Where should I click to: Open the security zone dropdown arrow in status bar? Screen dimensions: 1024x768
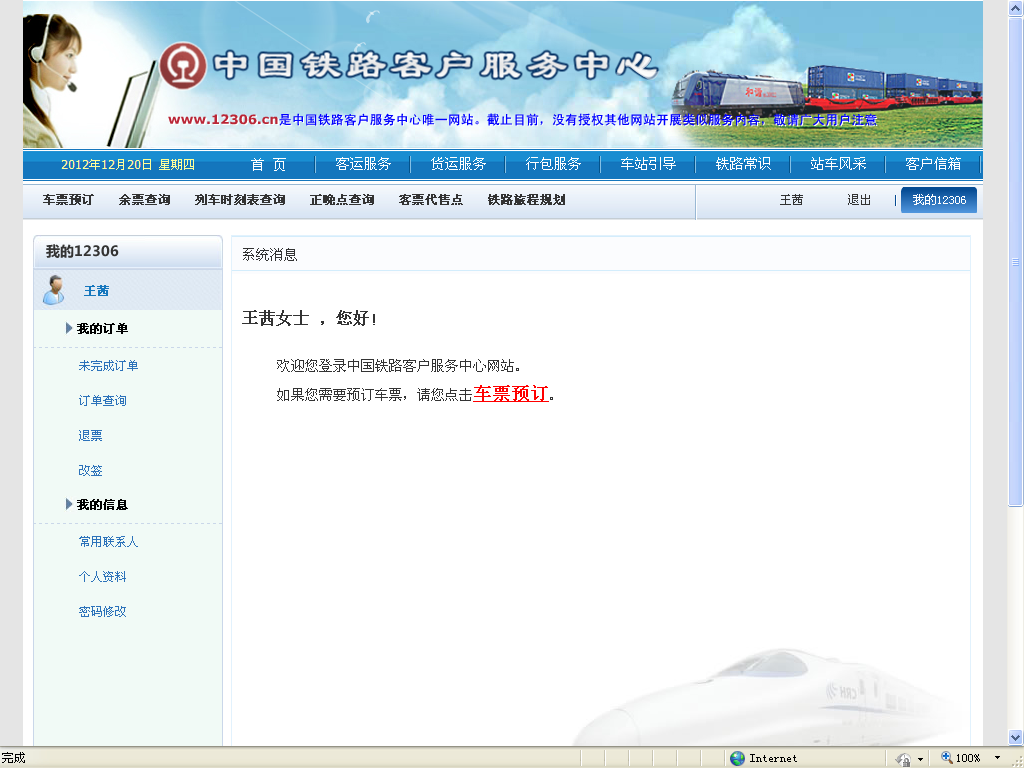(920, 759)
